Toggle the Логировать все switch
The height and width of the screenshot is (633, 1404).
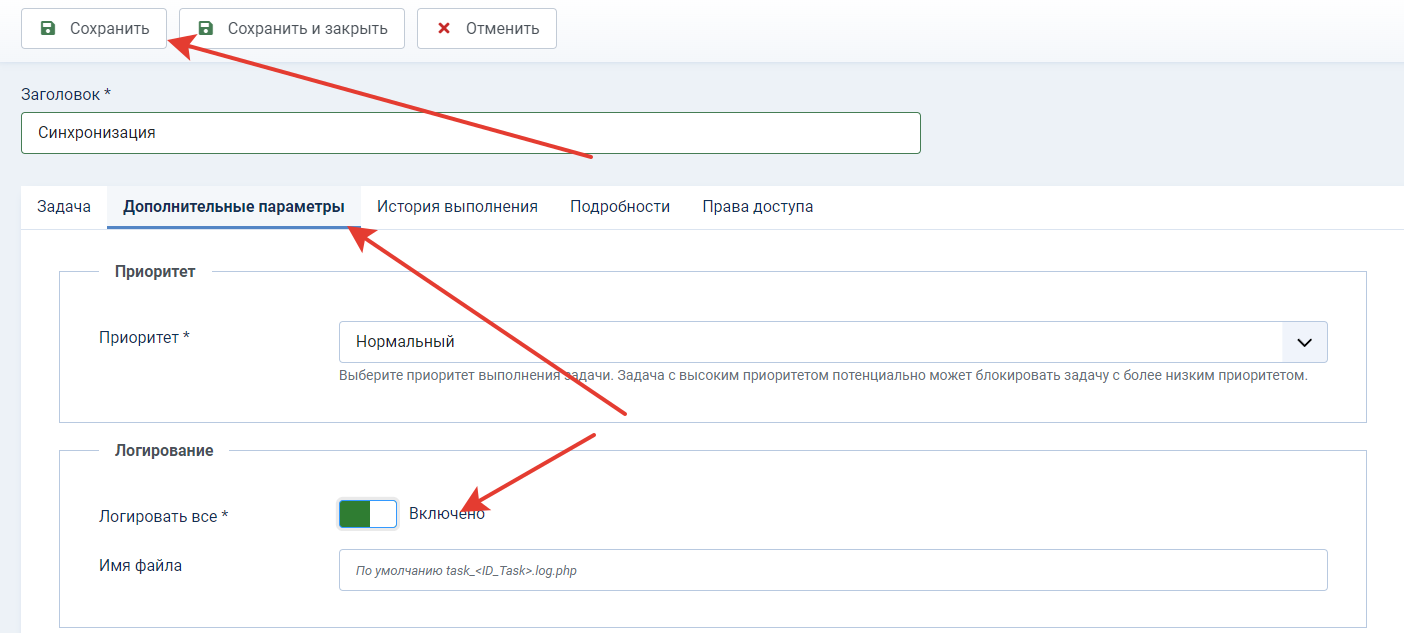[368, 514]
